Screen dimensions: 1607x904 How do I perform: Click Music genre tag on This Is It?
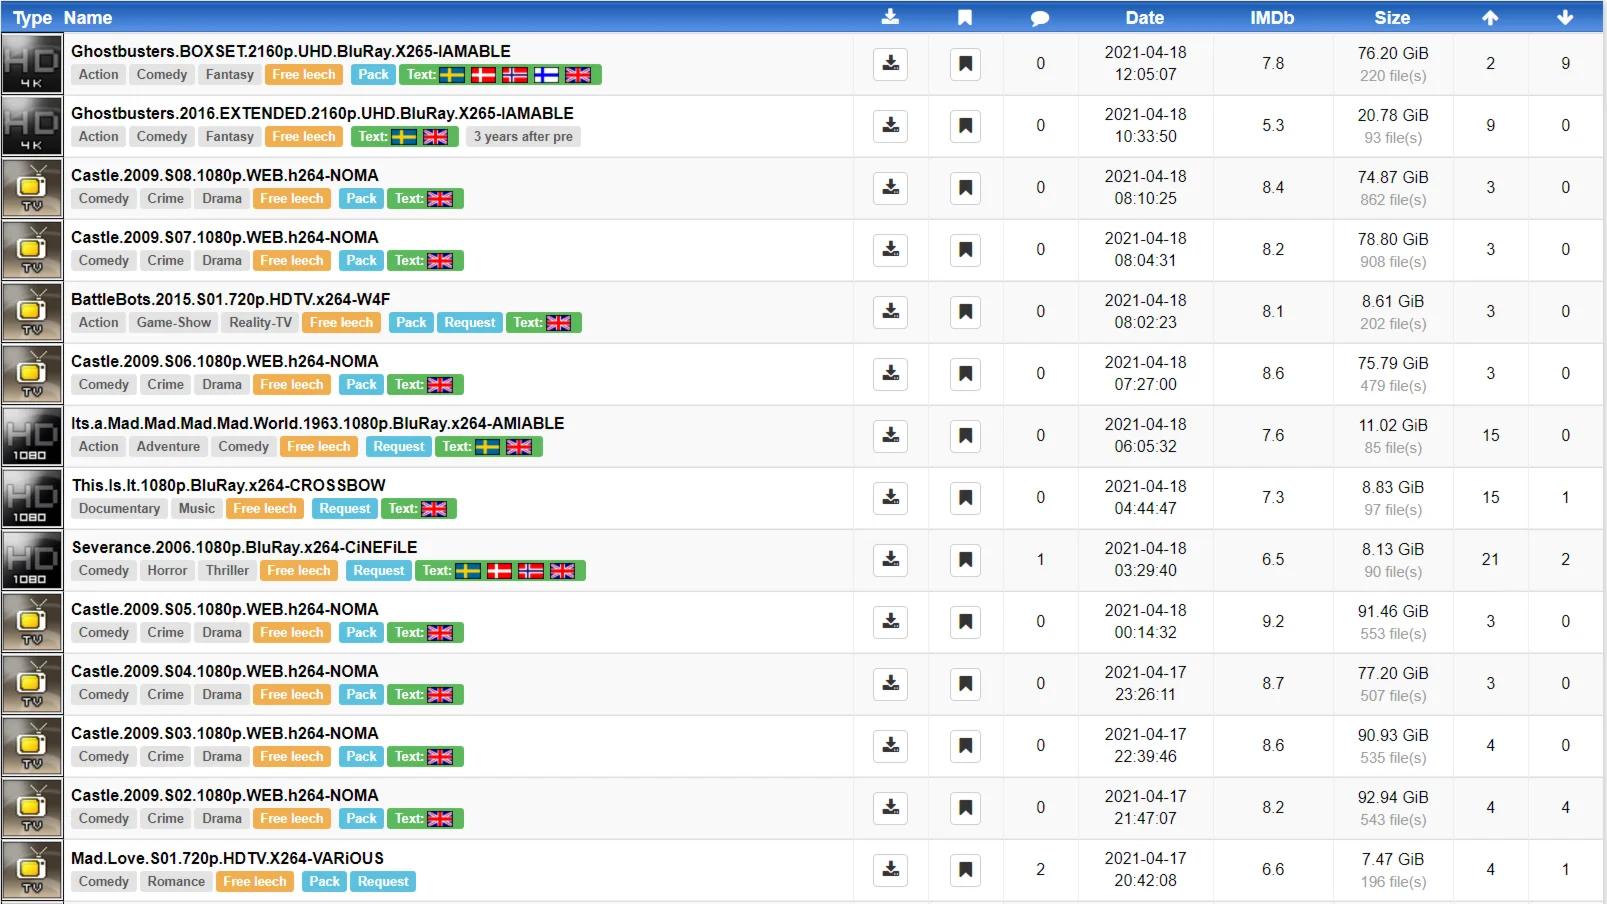(x=197, y=508)
